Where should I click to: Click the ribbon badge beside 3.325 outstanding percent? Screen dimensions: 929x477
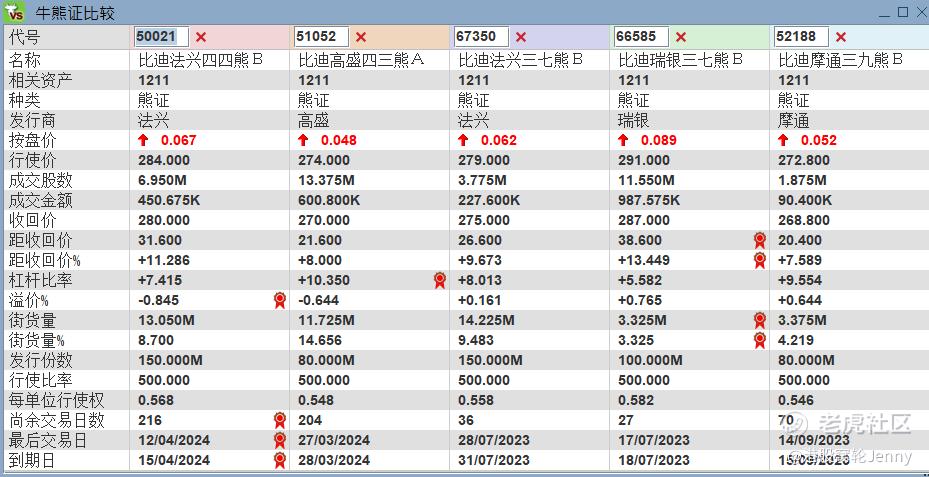[x=760, y=340]
